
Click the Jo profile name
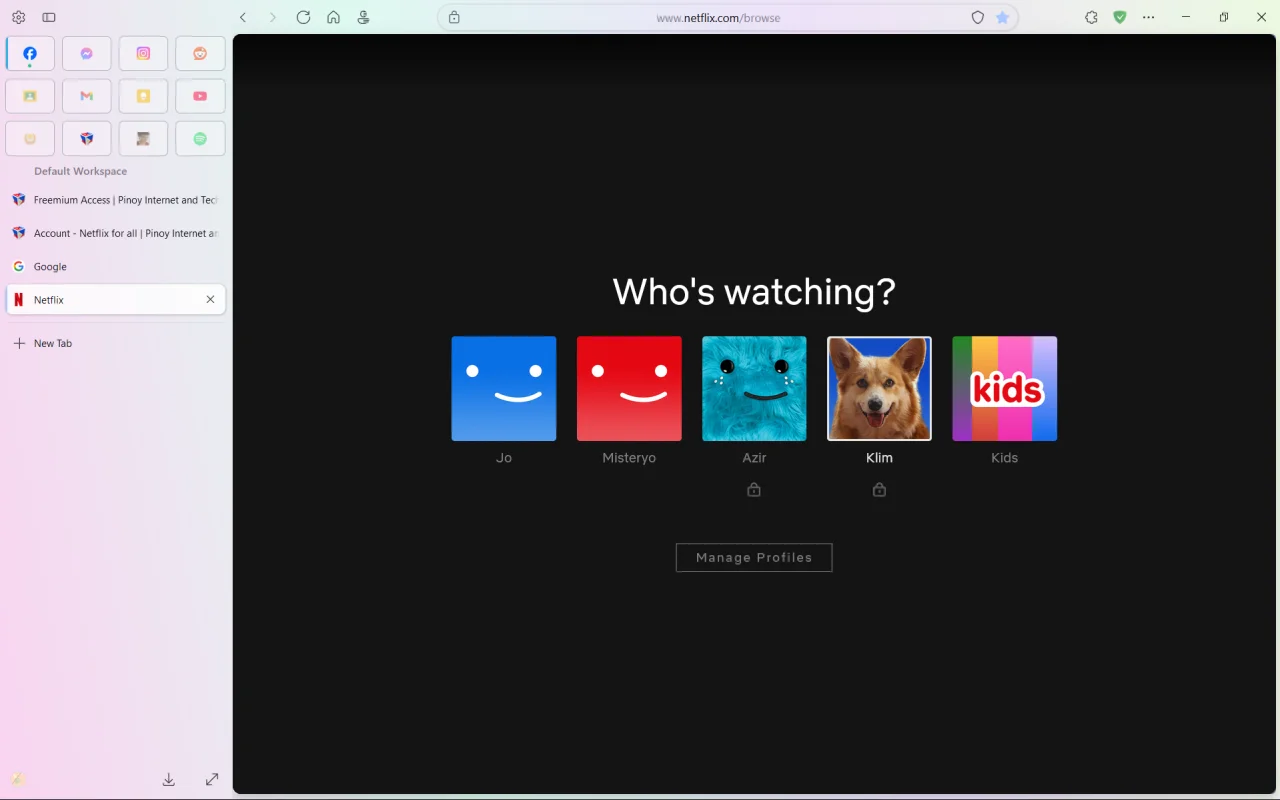504,458
